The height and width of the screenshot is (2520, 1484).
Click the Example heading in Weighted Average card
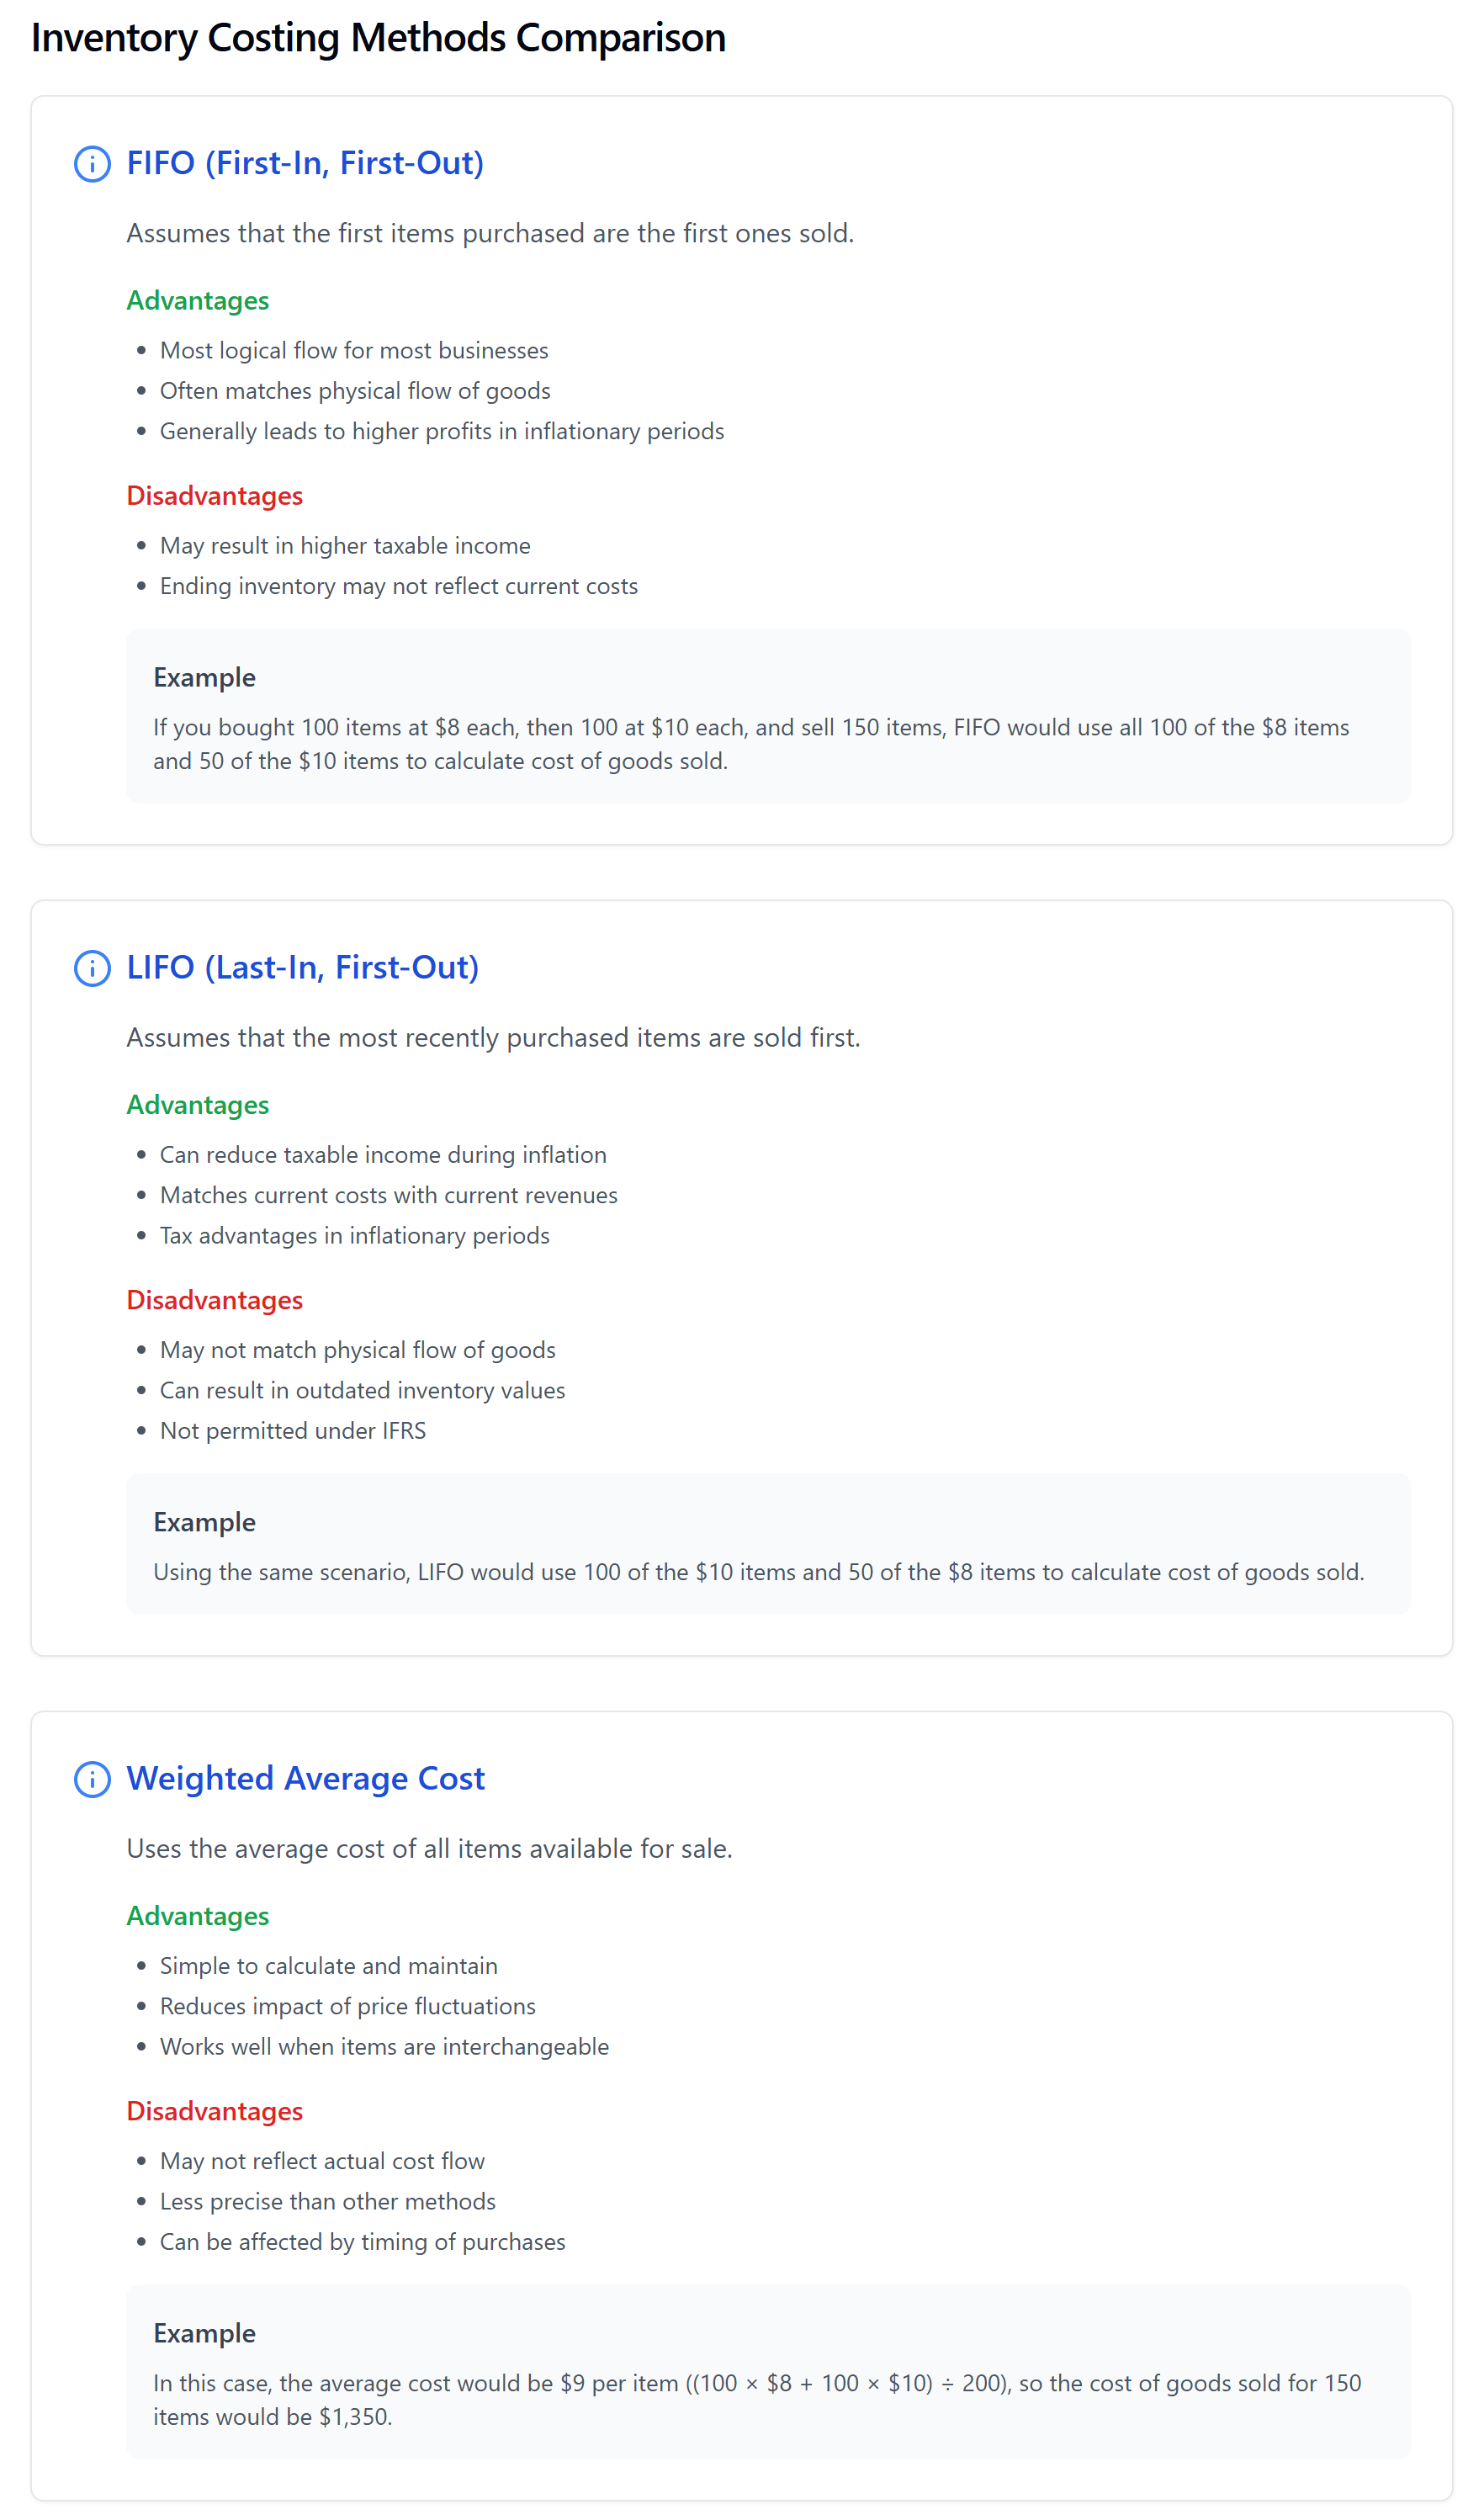click(204, 2333)
